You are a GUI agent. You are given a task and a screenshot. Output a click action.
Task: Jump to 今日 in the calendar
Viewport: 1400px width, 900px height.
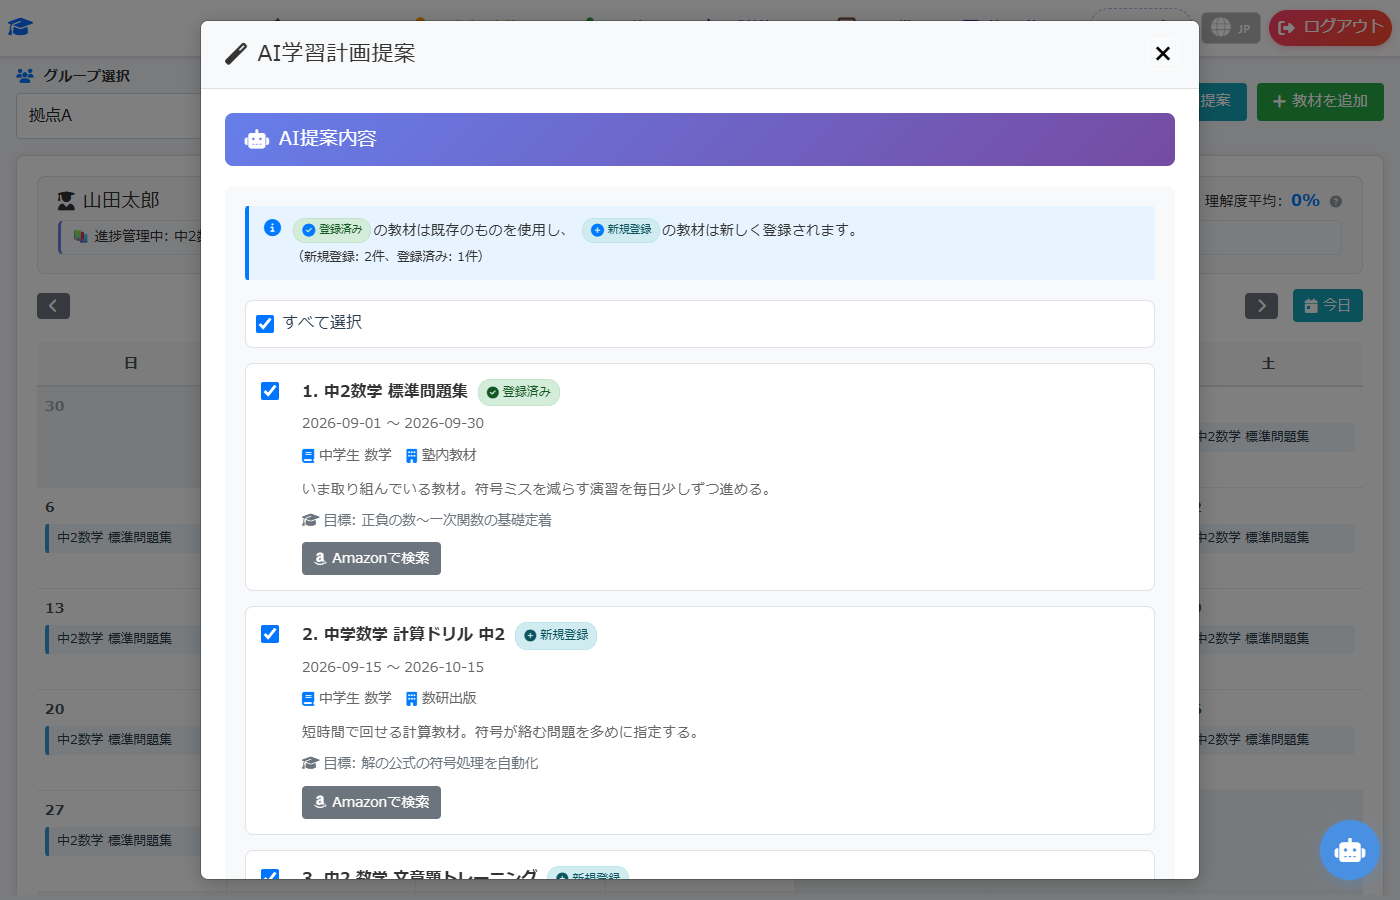tap(1327, 306)
